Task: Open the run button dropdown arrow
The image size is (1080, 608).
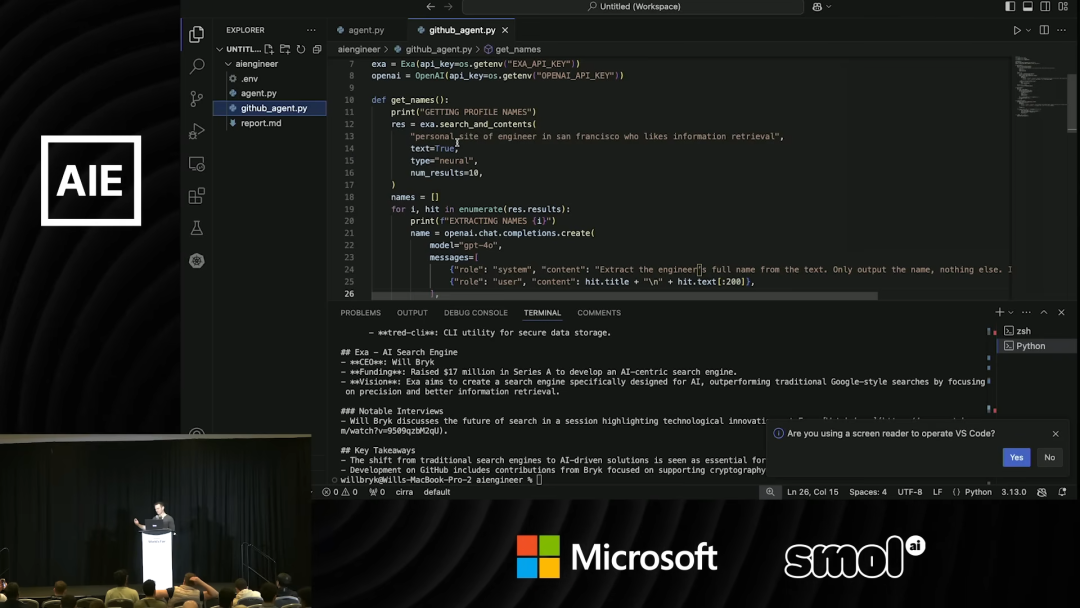Action: pos(1028,30)
